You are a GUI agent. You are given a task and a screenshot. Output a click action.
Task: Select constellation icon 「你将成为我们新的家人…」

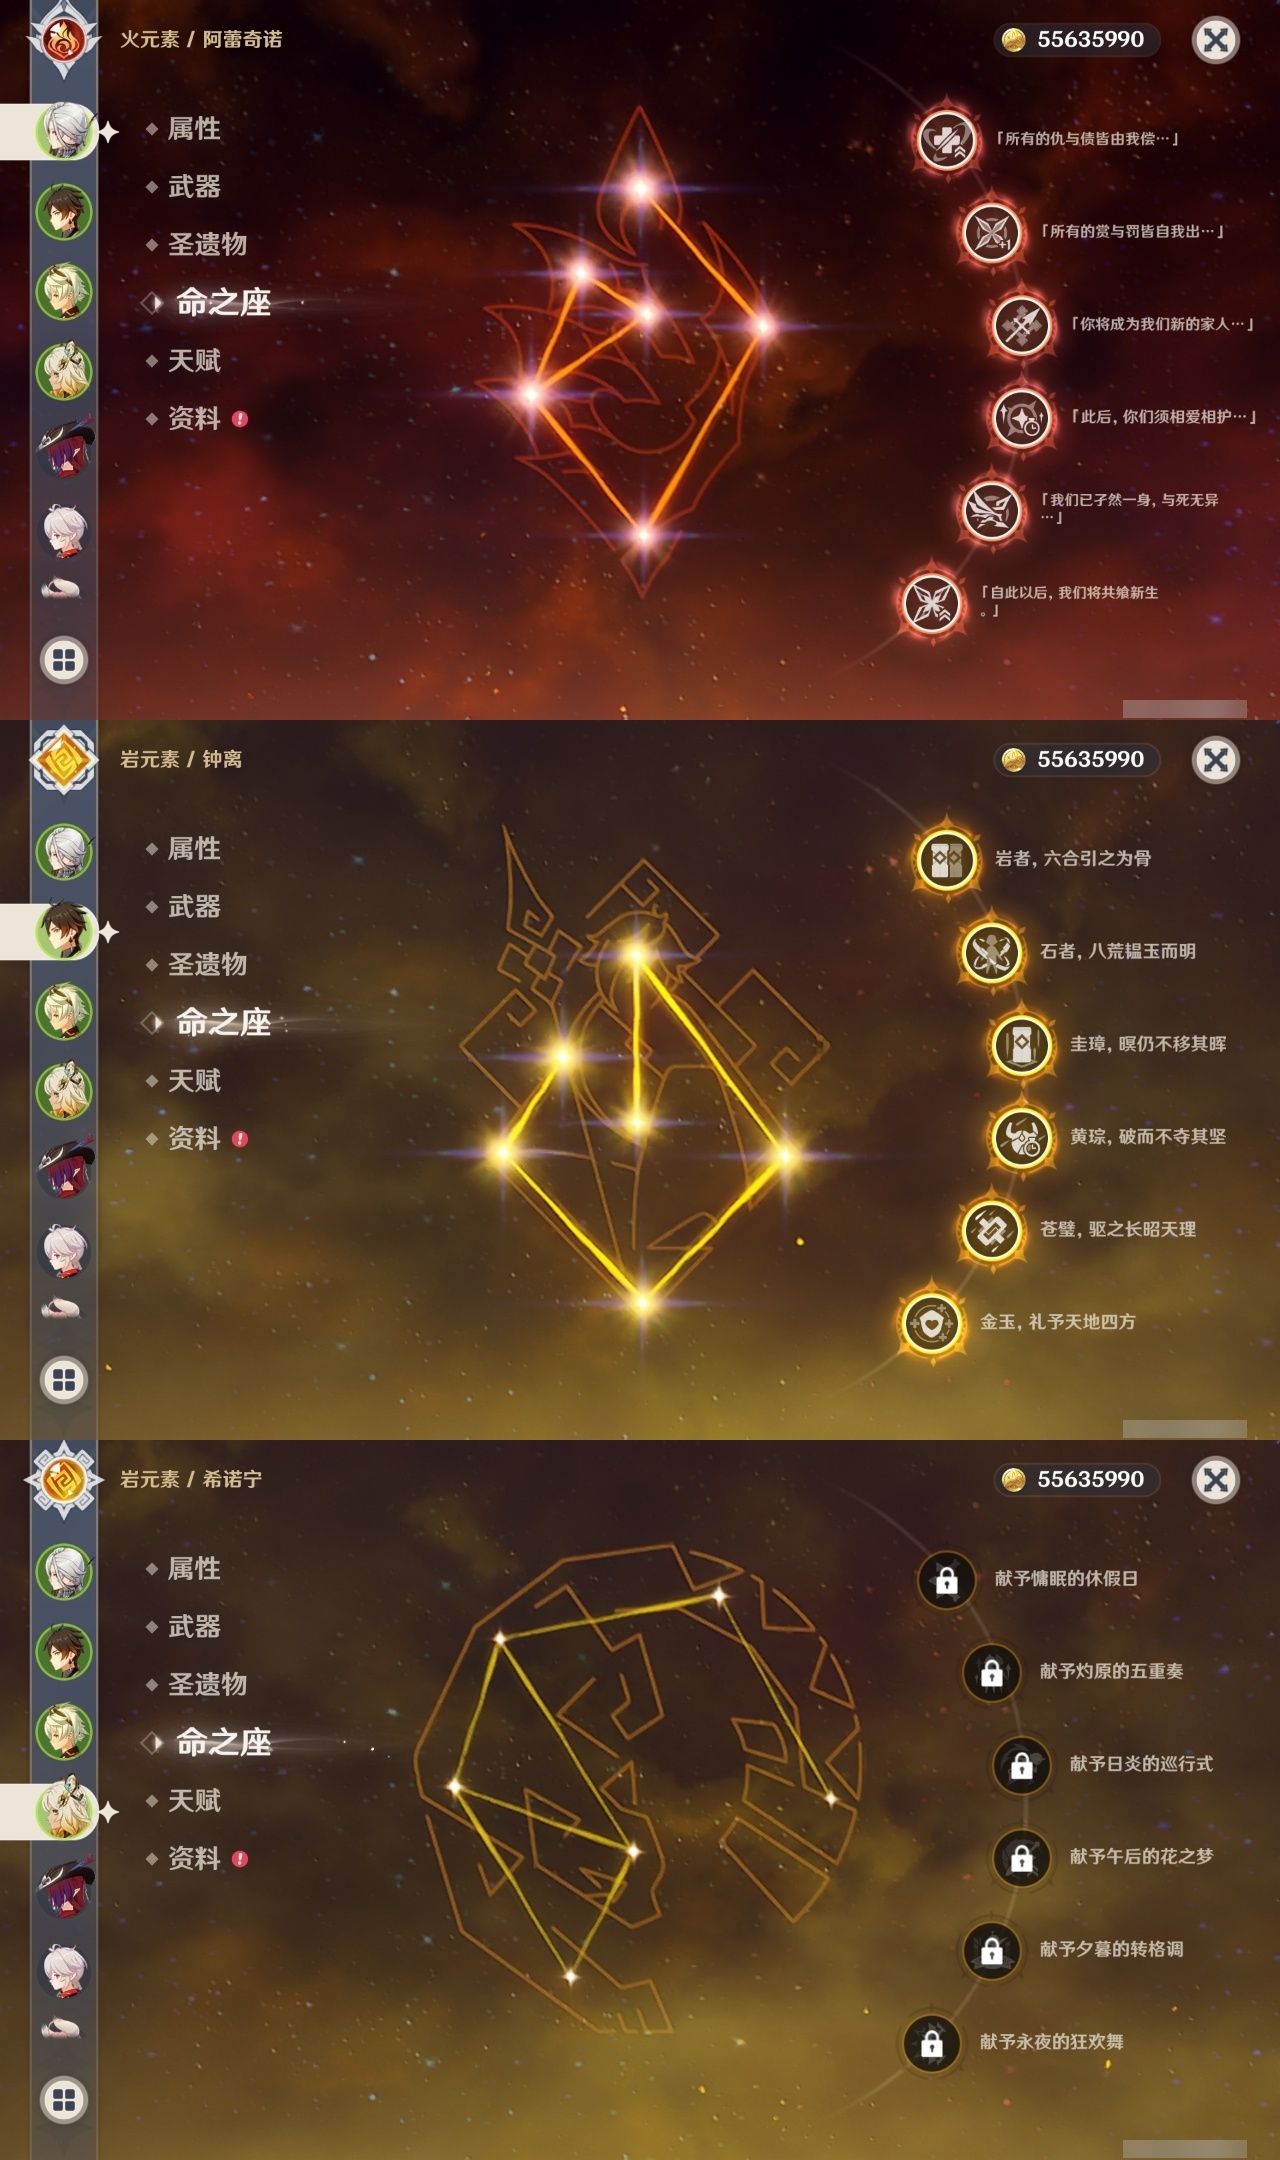click(x=1021, y=325)
